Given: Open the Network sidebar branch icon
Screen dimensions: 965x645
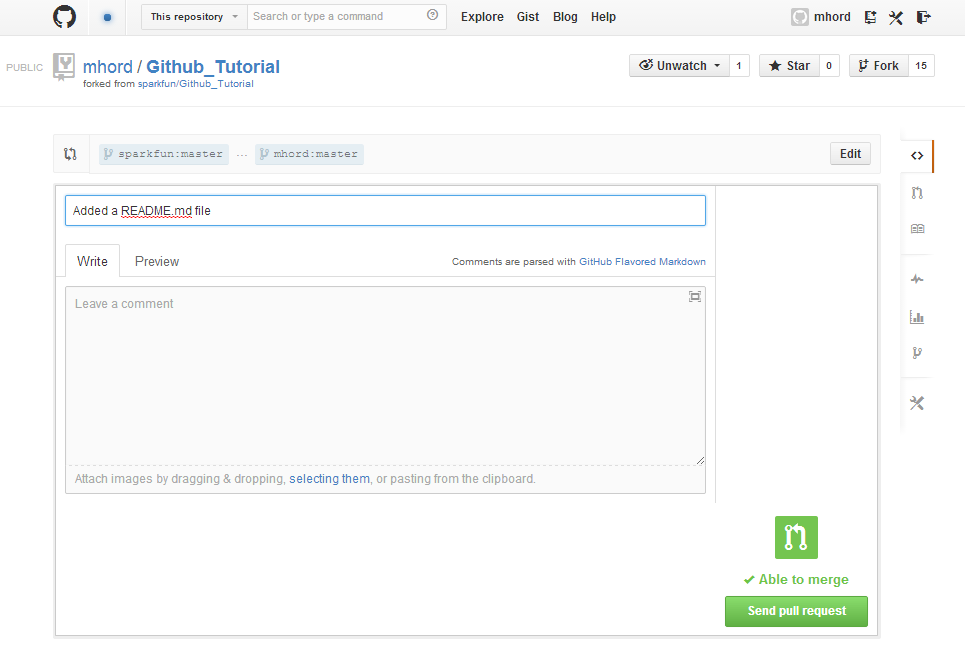Looking at the screenshot, I should 917,353.
